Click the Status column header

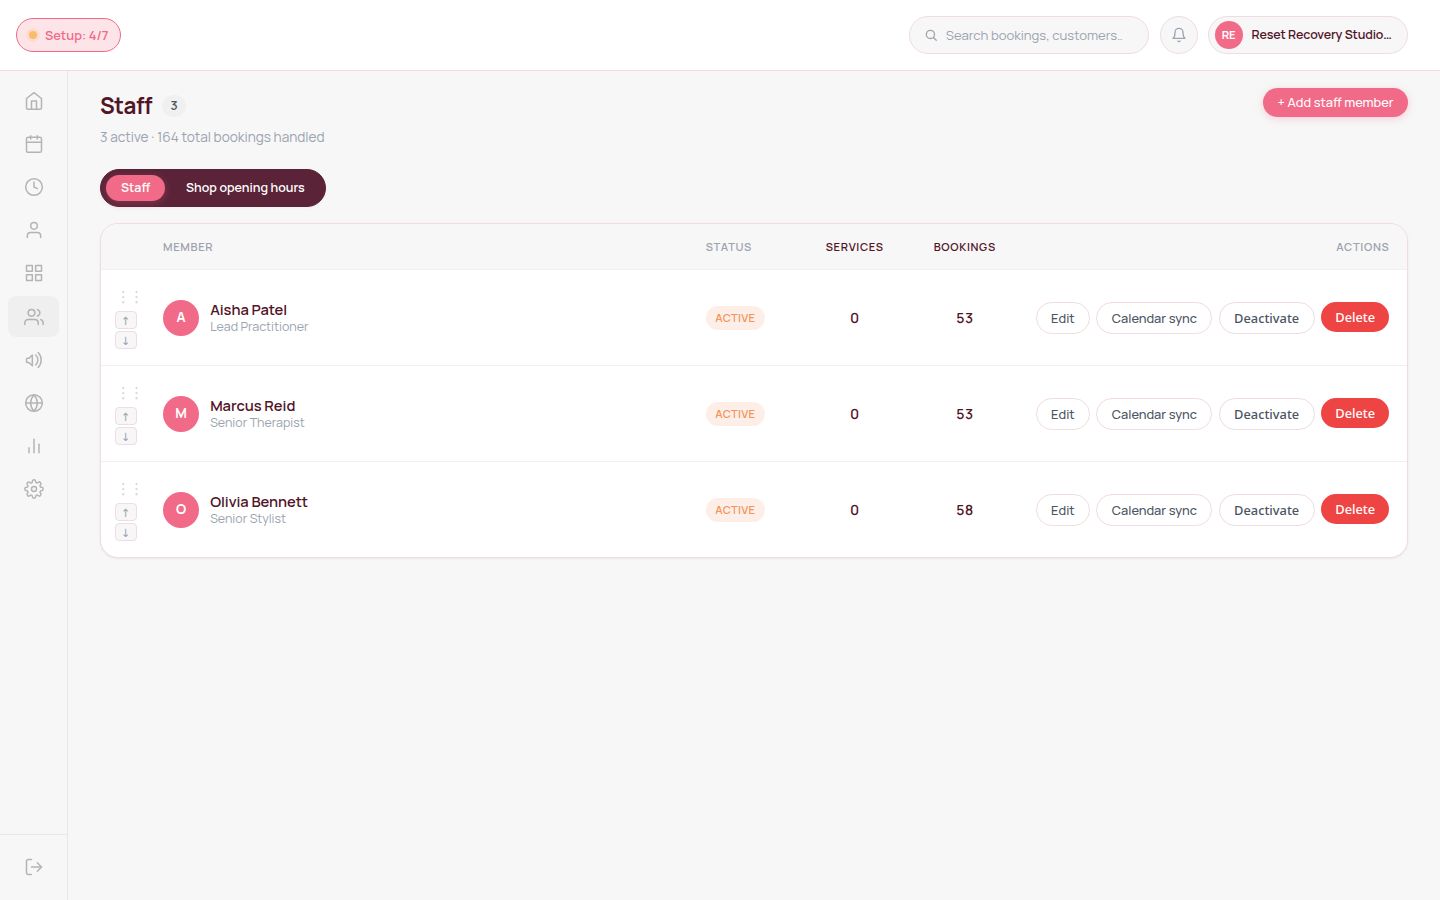(728, 247)
